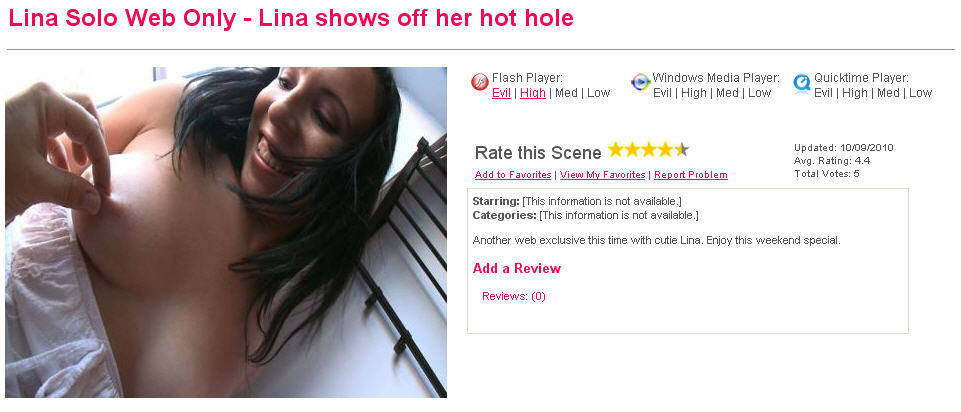
Task: Show the Reviews (0) list
Action: point(514,297)
